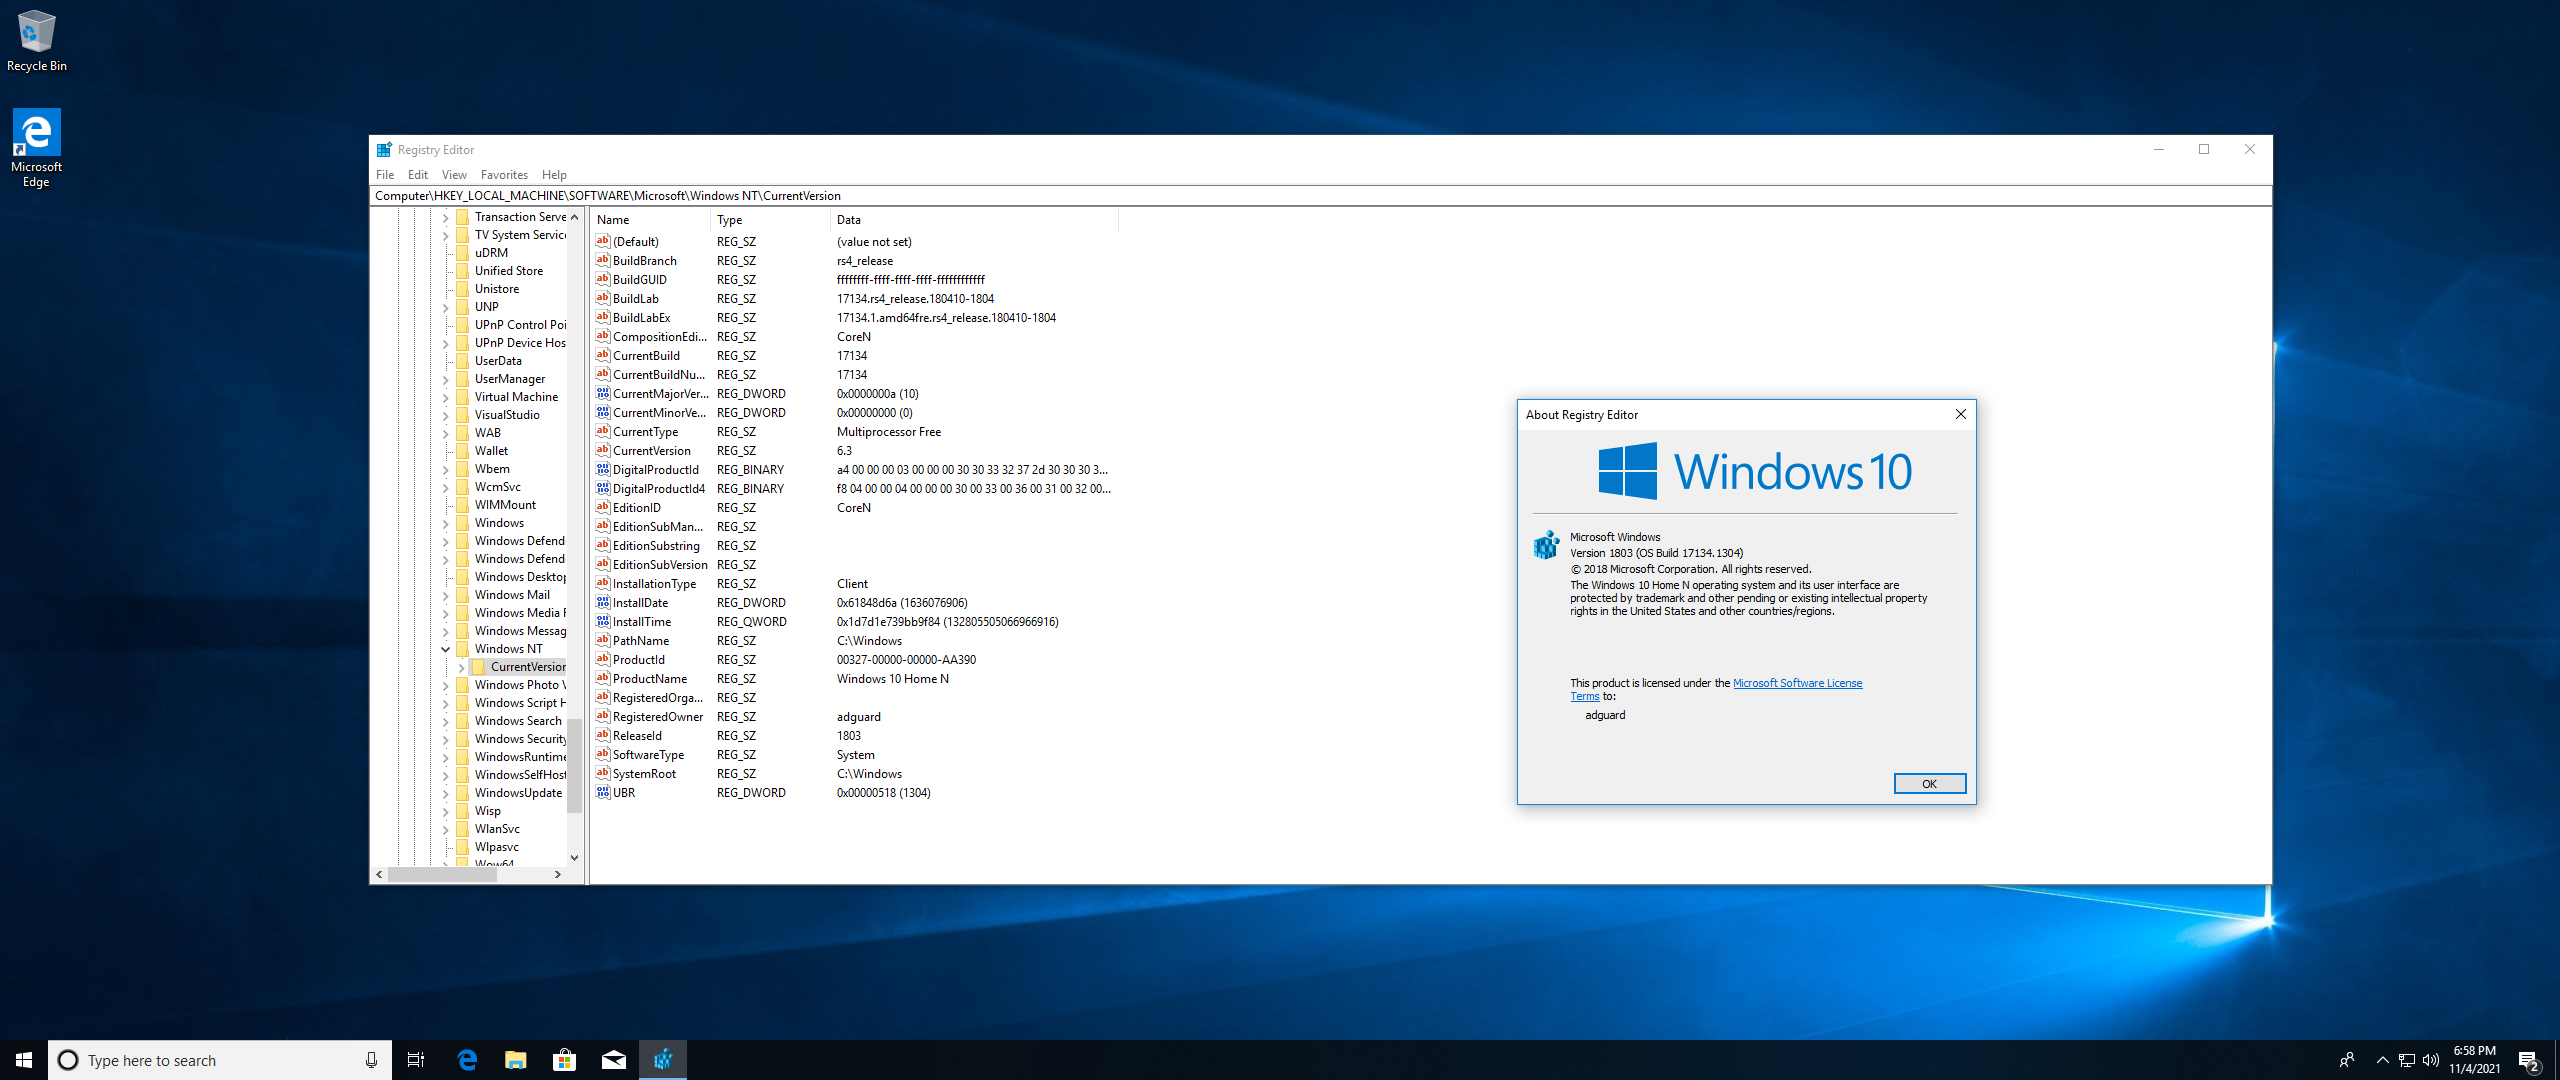Expand the Transaction Server tree node
Image resolution: width=2560 pixels, height=1080 pixels.
[x=446, y=217]
